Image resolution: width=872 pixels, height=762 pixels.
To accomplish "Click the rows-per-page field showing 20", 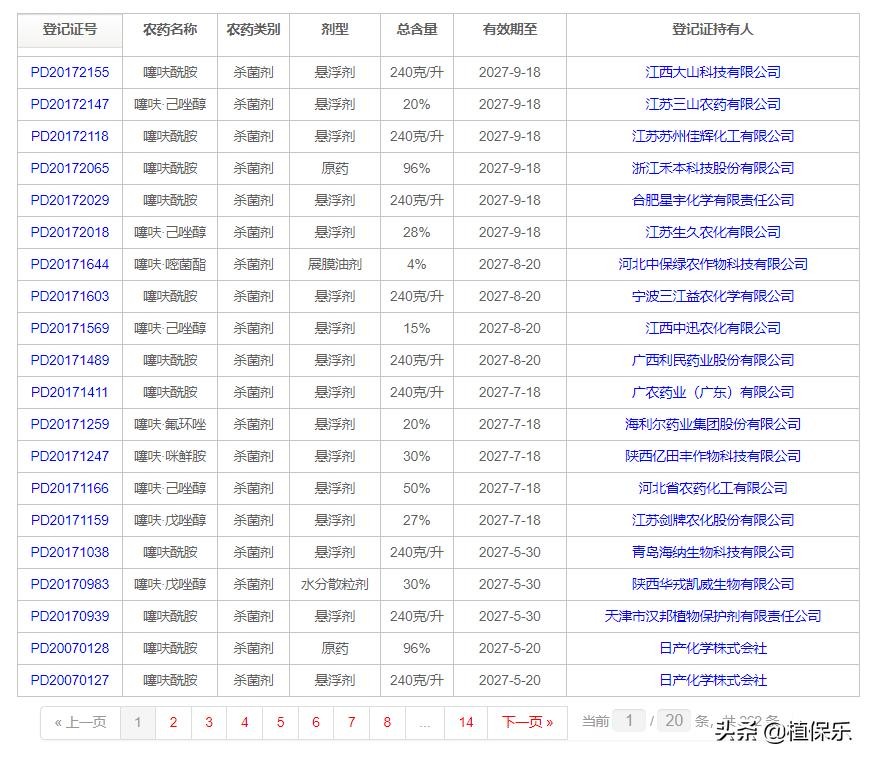I will click(x=674, y=720).
